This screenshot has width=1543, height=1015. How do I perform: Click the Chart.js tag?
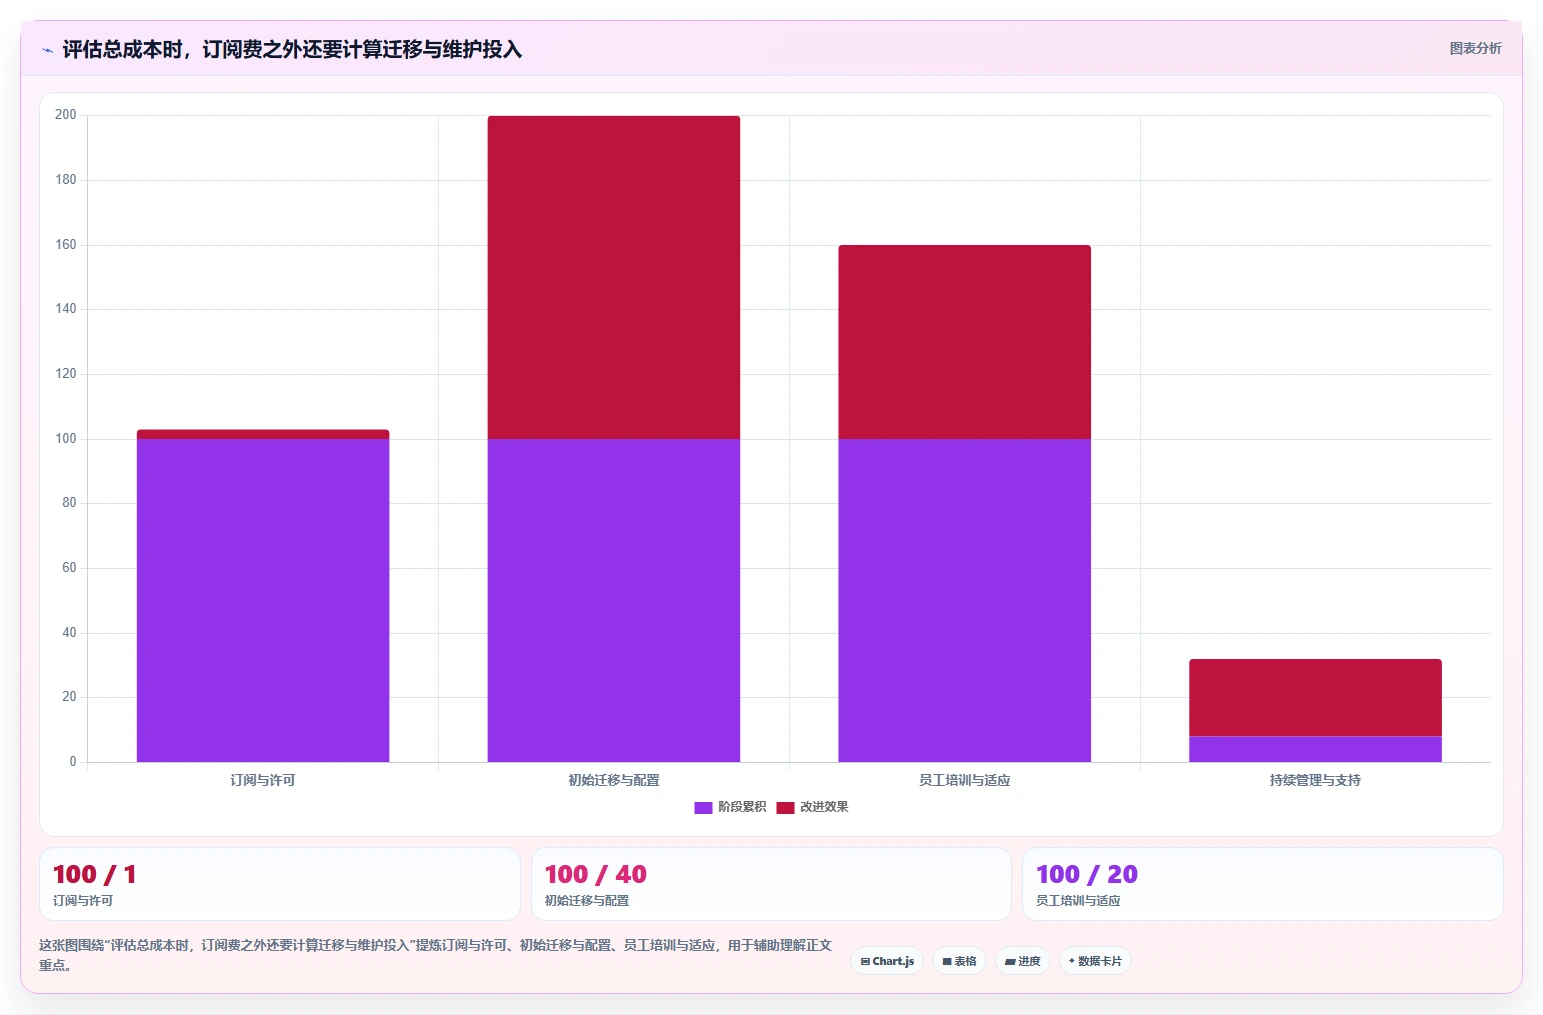click(x=887, y=961)
